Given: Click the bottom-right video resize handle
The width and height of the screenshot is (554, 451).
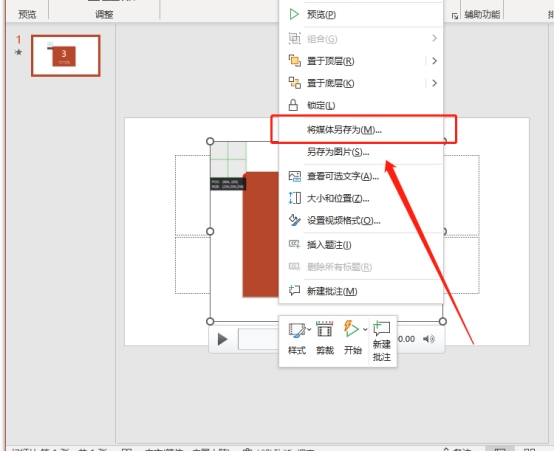Looking at the screenshot, I should (x=443, y=321).
